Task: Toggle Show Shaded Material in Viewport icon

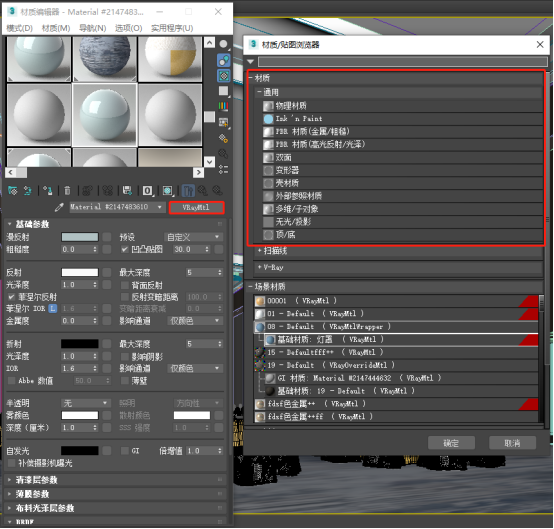Action: click(x=167, y=191)
